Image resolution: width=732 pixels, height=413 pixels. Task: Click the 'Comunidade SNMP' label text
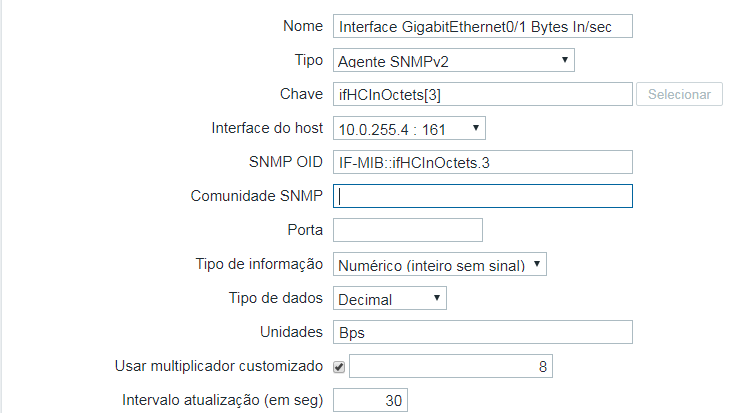click(x=257, y=196)
